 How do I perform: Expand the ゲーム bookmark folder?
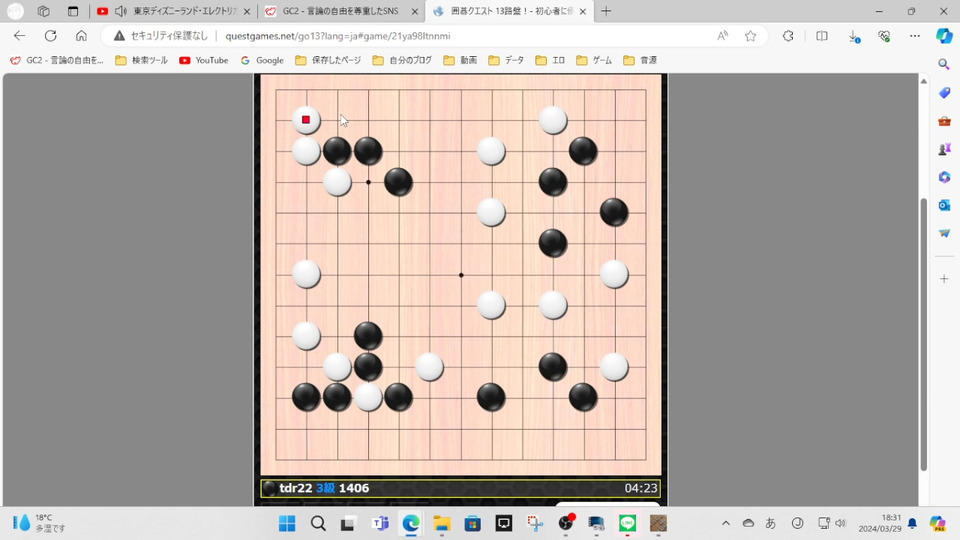pyautogui.click(x=594, y=60)
